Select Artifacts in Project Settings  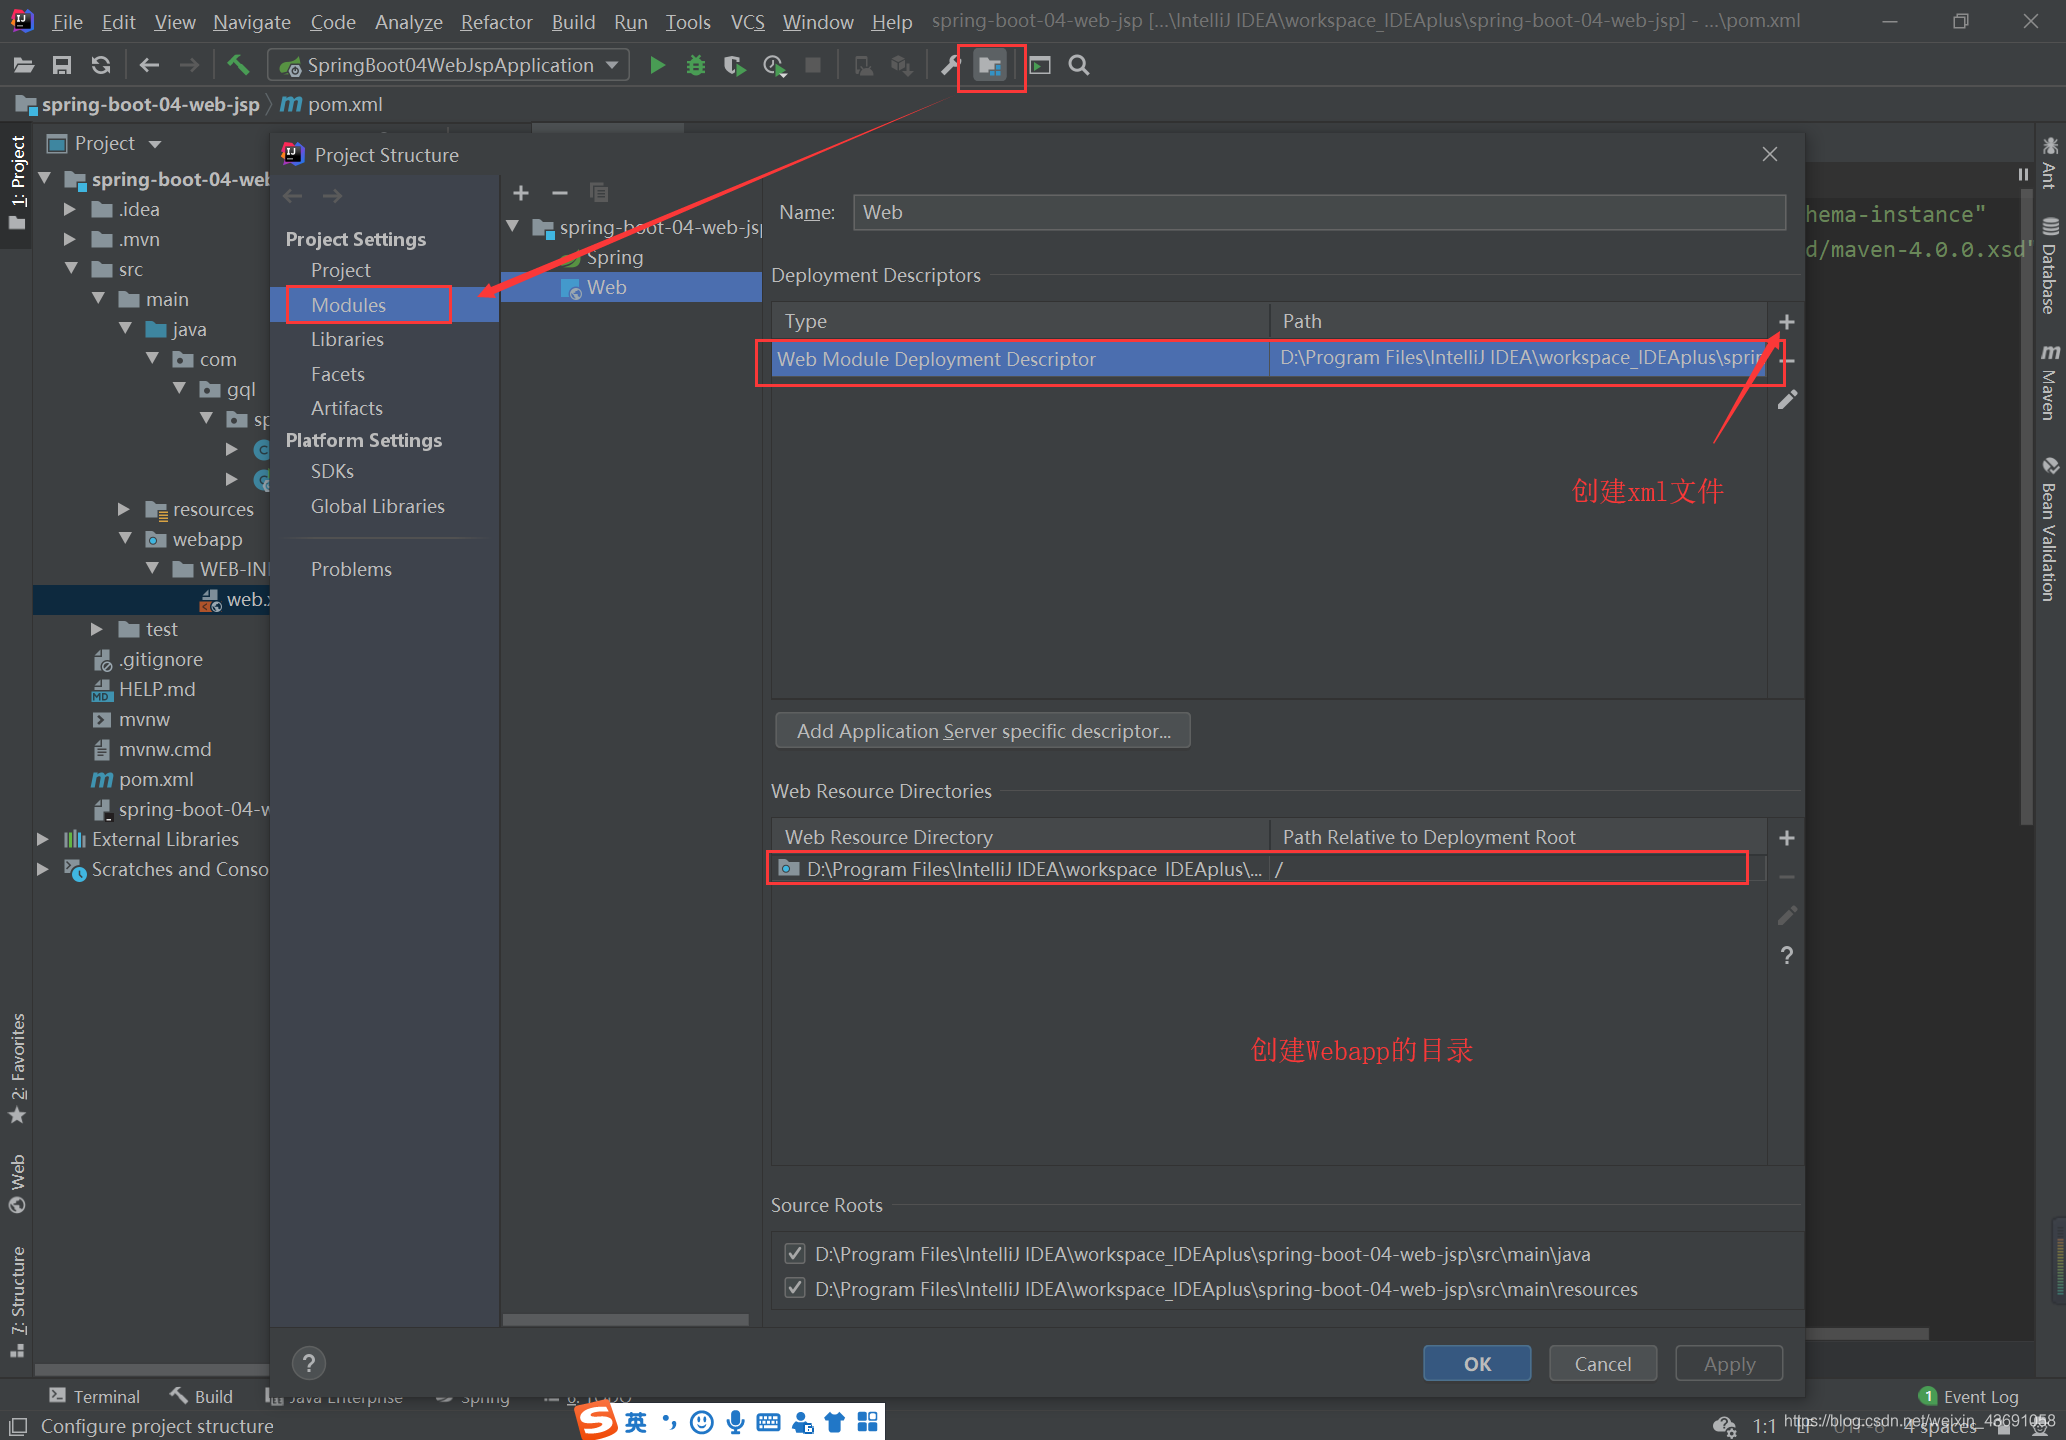tap(346, 408)
